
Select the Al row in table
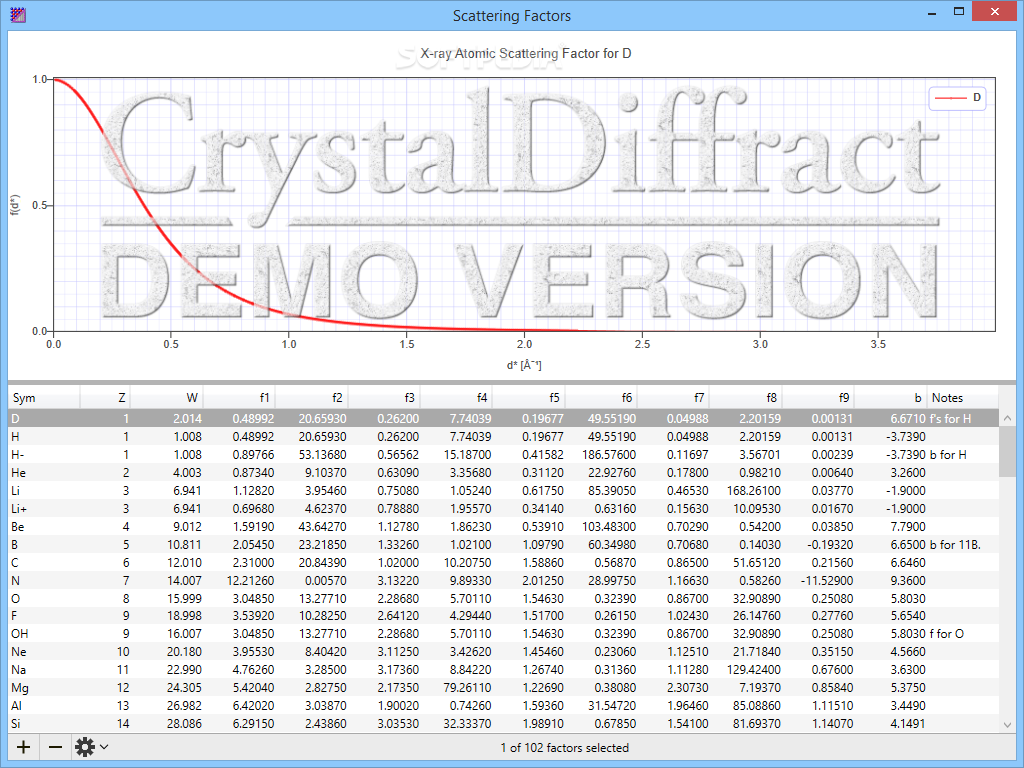[504, 705]
